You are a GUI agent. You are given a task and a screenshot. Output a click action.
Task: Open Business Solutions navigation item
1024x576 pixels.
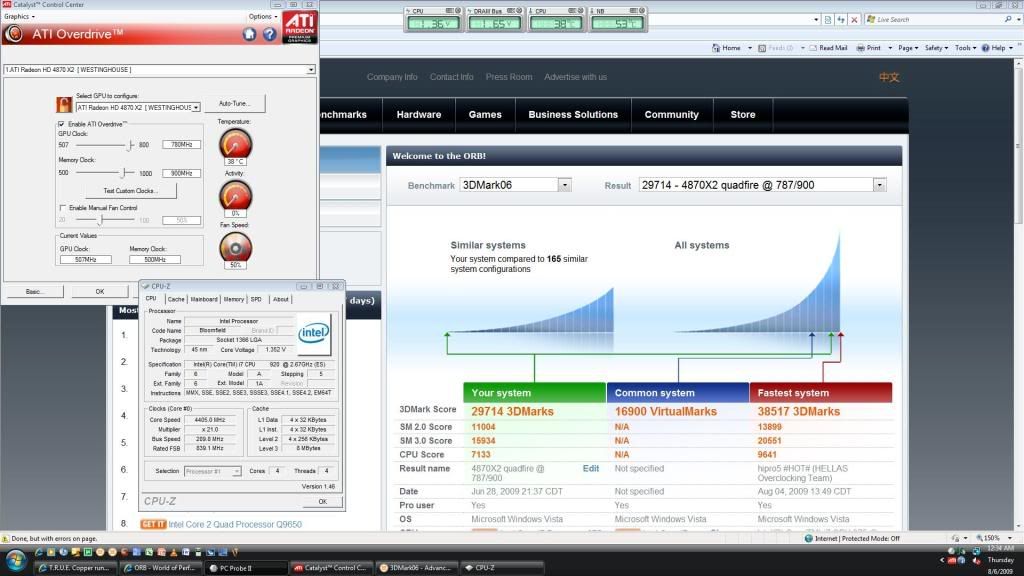coord(573,114)
